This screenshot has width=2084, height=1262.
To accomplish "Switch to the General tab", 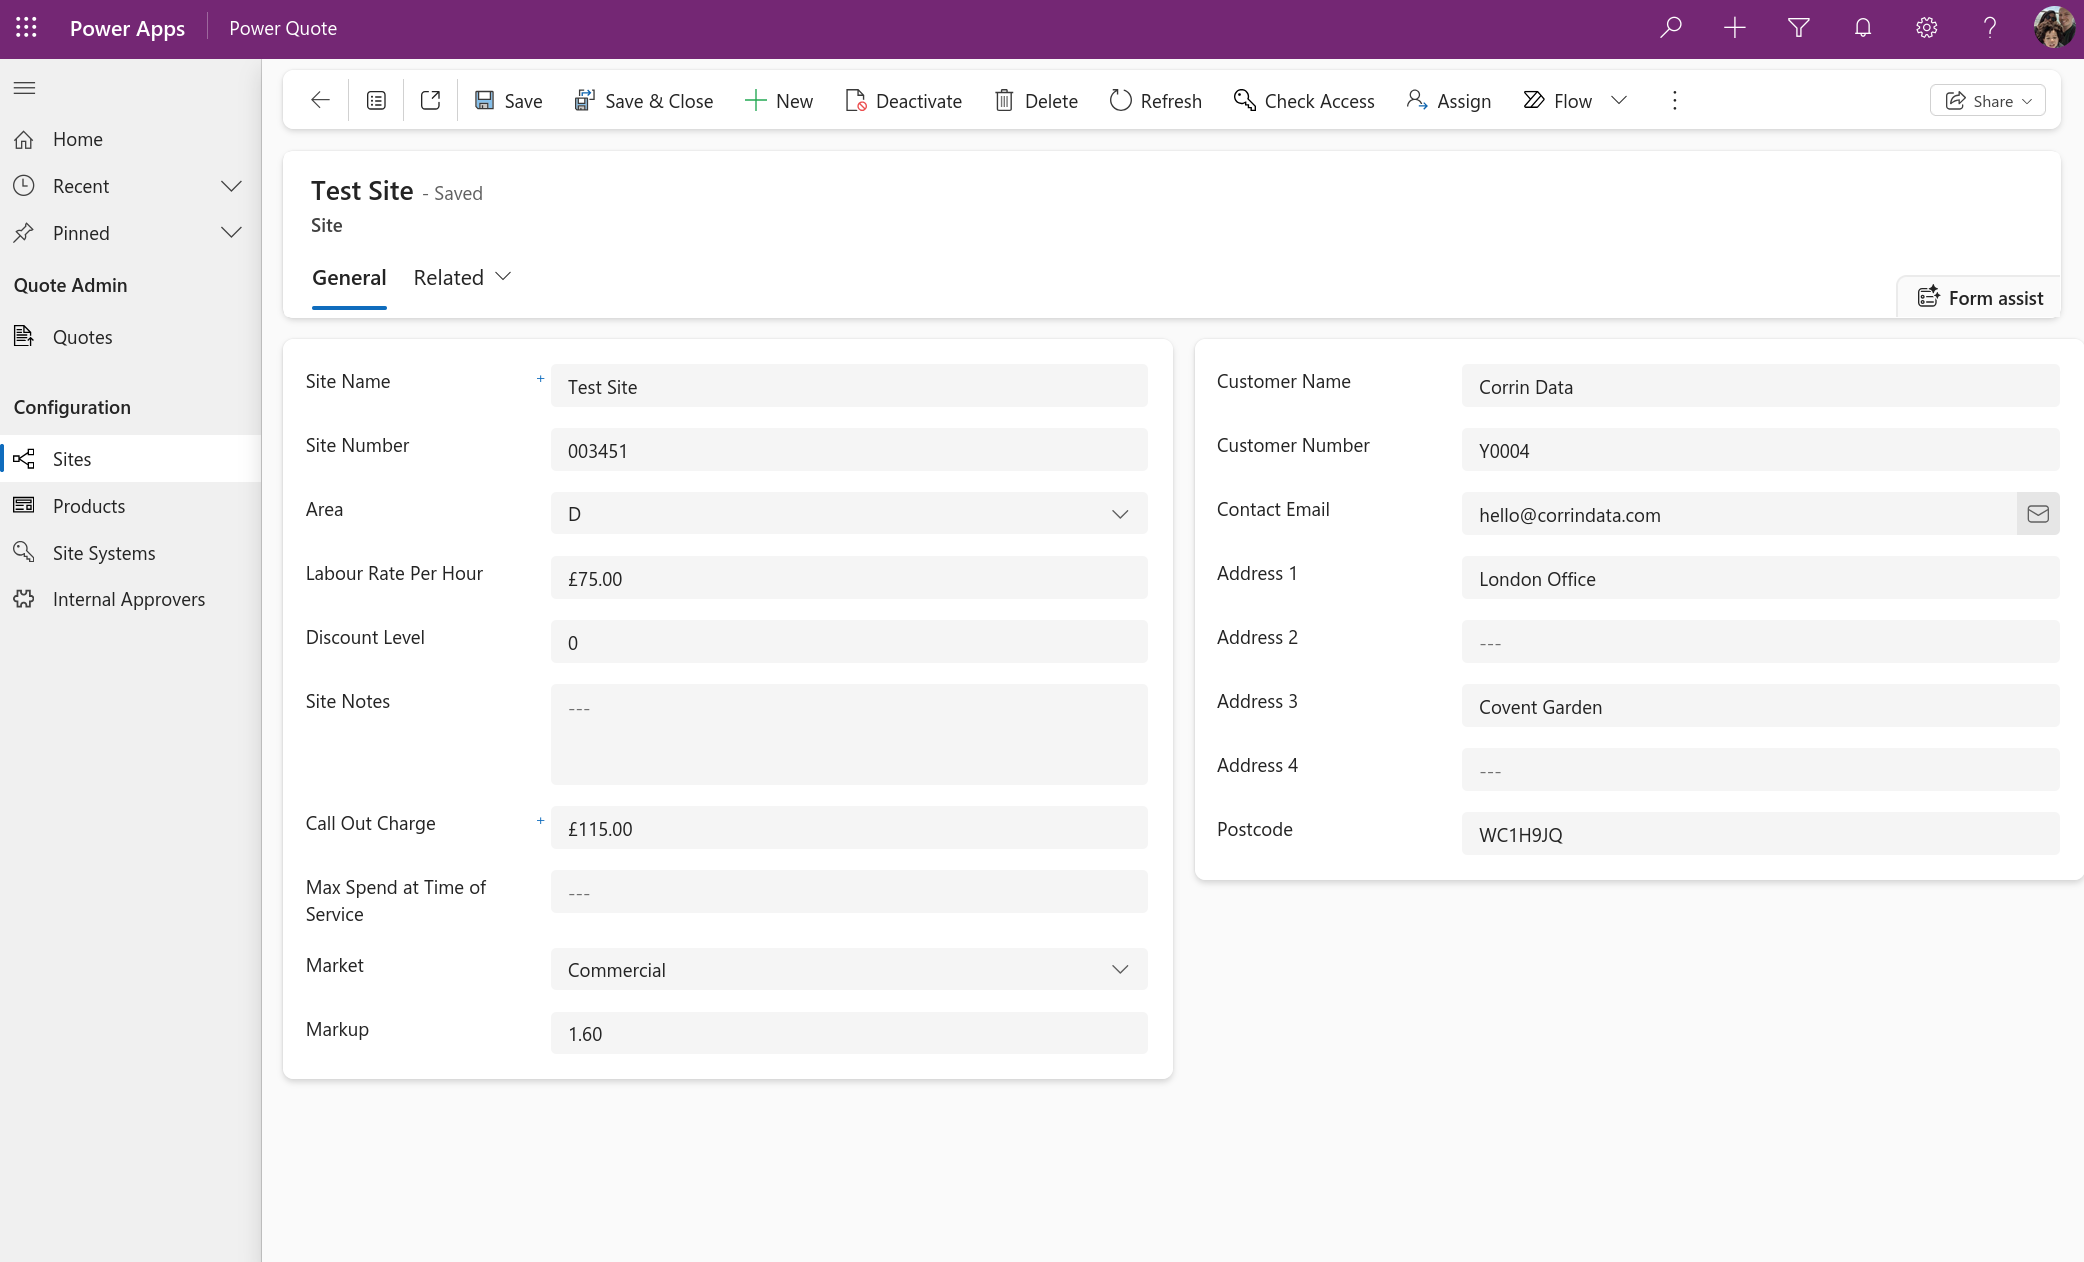I will click(x=349, y=277).
